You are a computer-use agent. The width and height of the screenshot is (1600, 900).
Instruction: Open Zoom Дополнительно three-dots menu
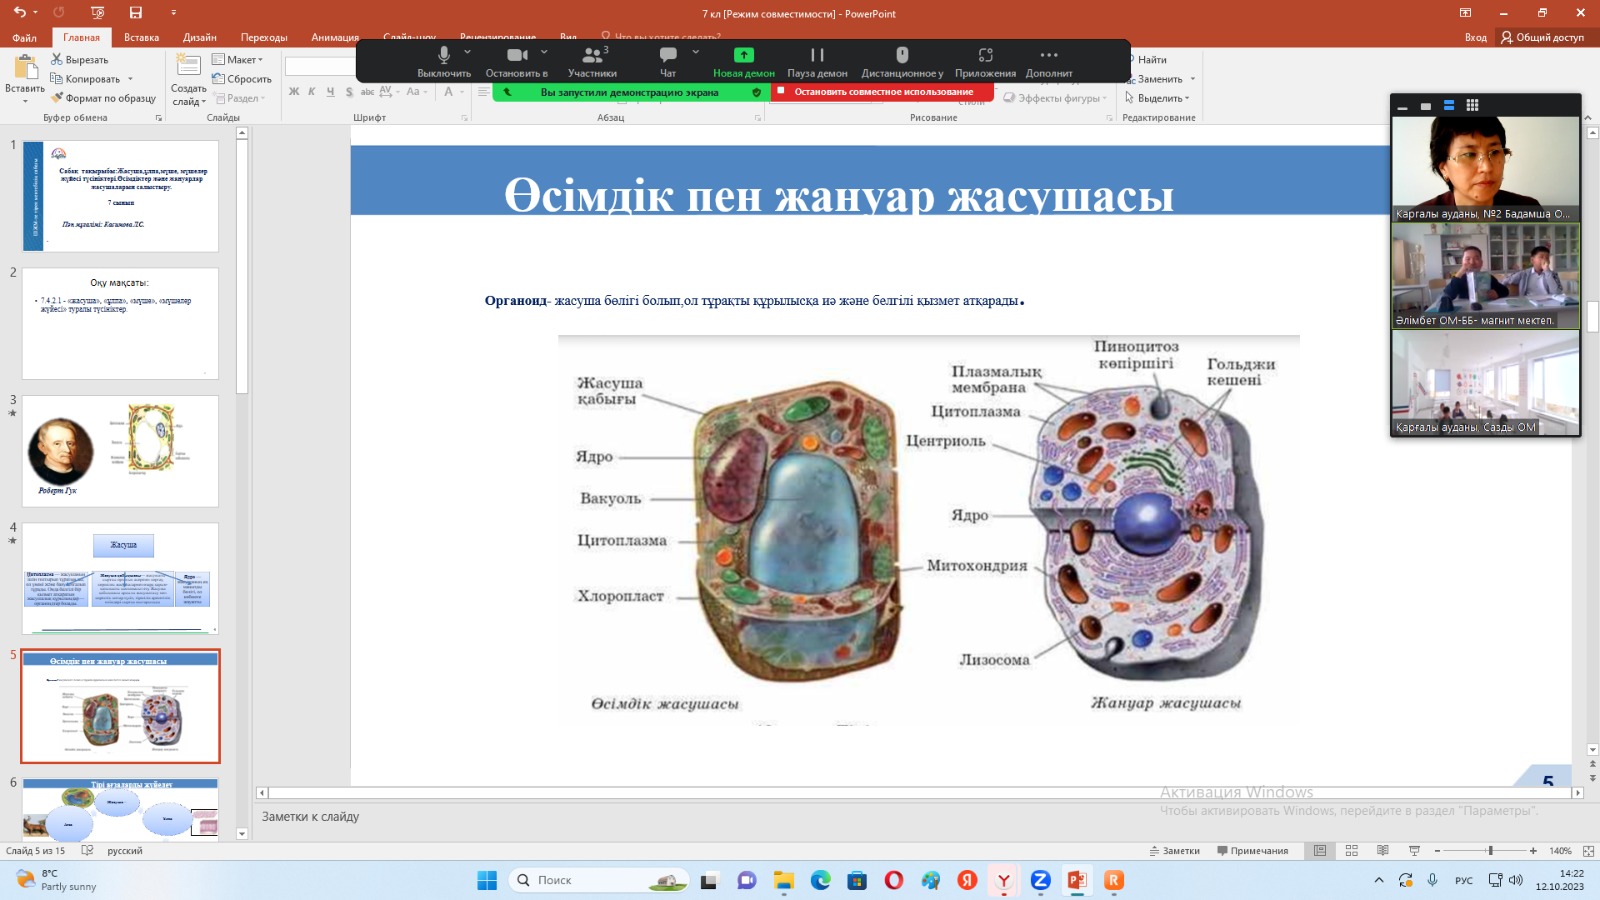[x=1049, y=61]
